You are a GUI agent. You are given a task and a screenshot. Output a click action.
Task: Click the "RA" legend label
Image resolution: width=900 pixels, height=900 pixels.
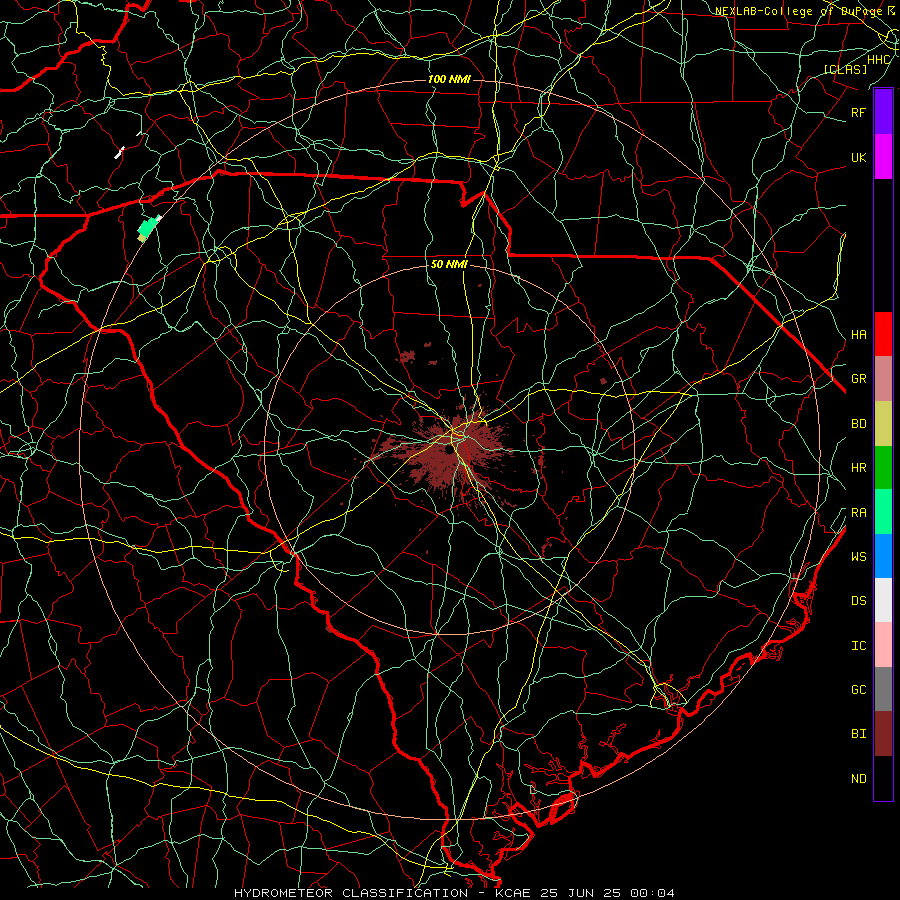858,513
